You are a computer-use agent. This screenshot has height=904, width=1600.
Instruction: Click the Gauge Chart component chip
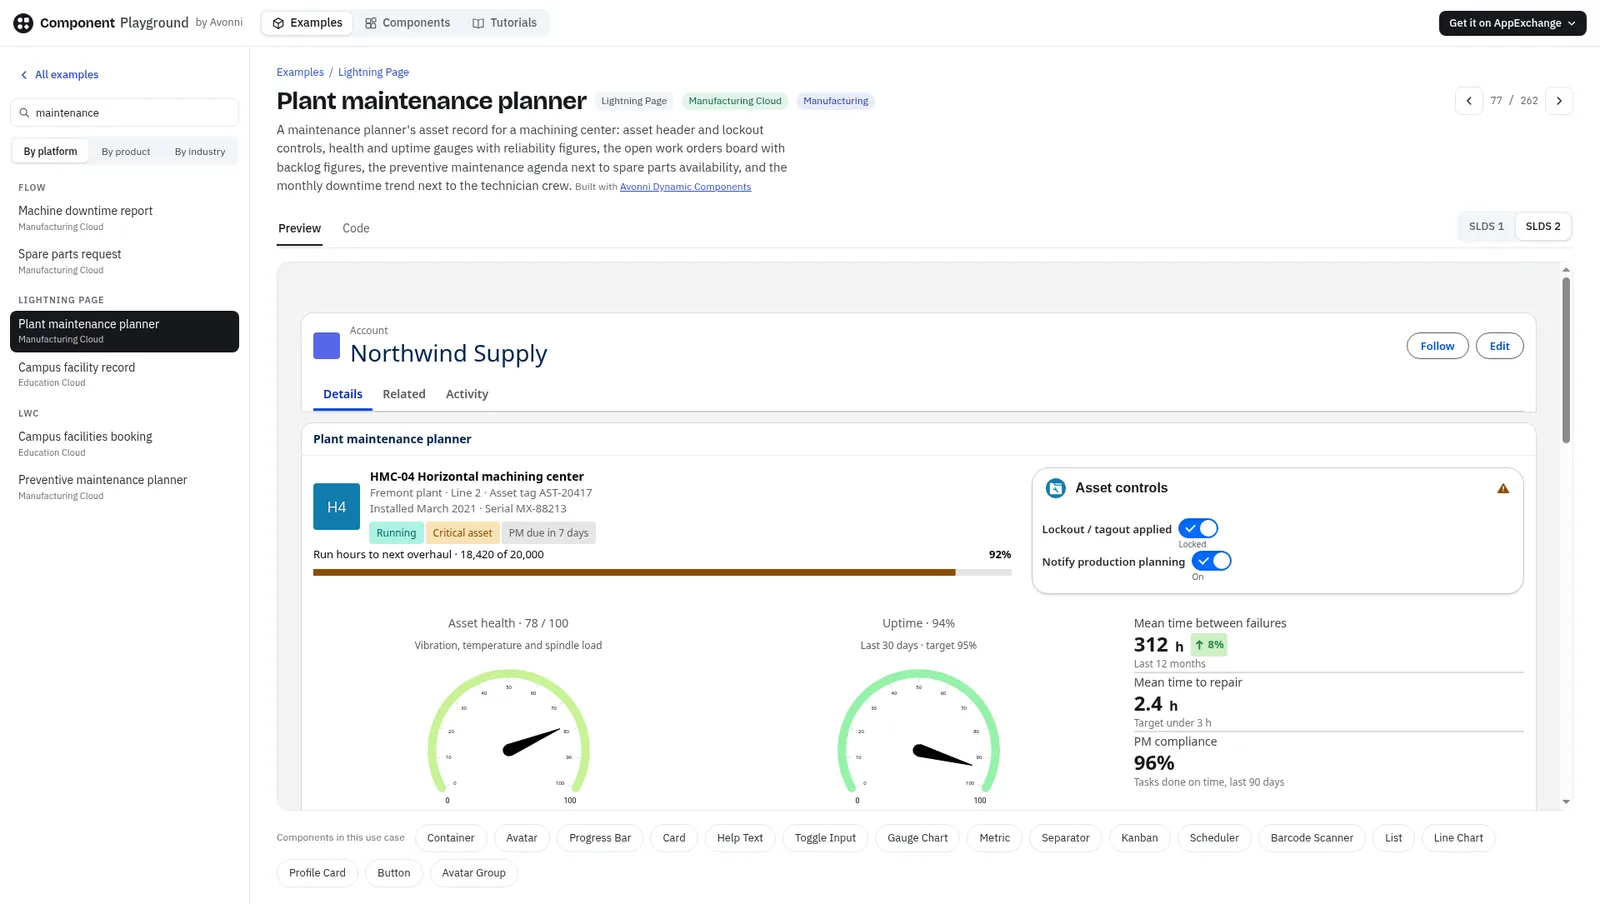pos(917,838)
